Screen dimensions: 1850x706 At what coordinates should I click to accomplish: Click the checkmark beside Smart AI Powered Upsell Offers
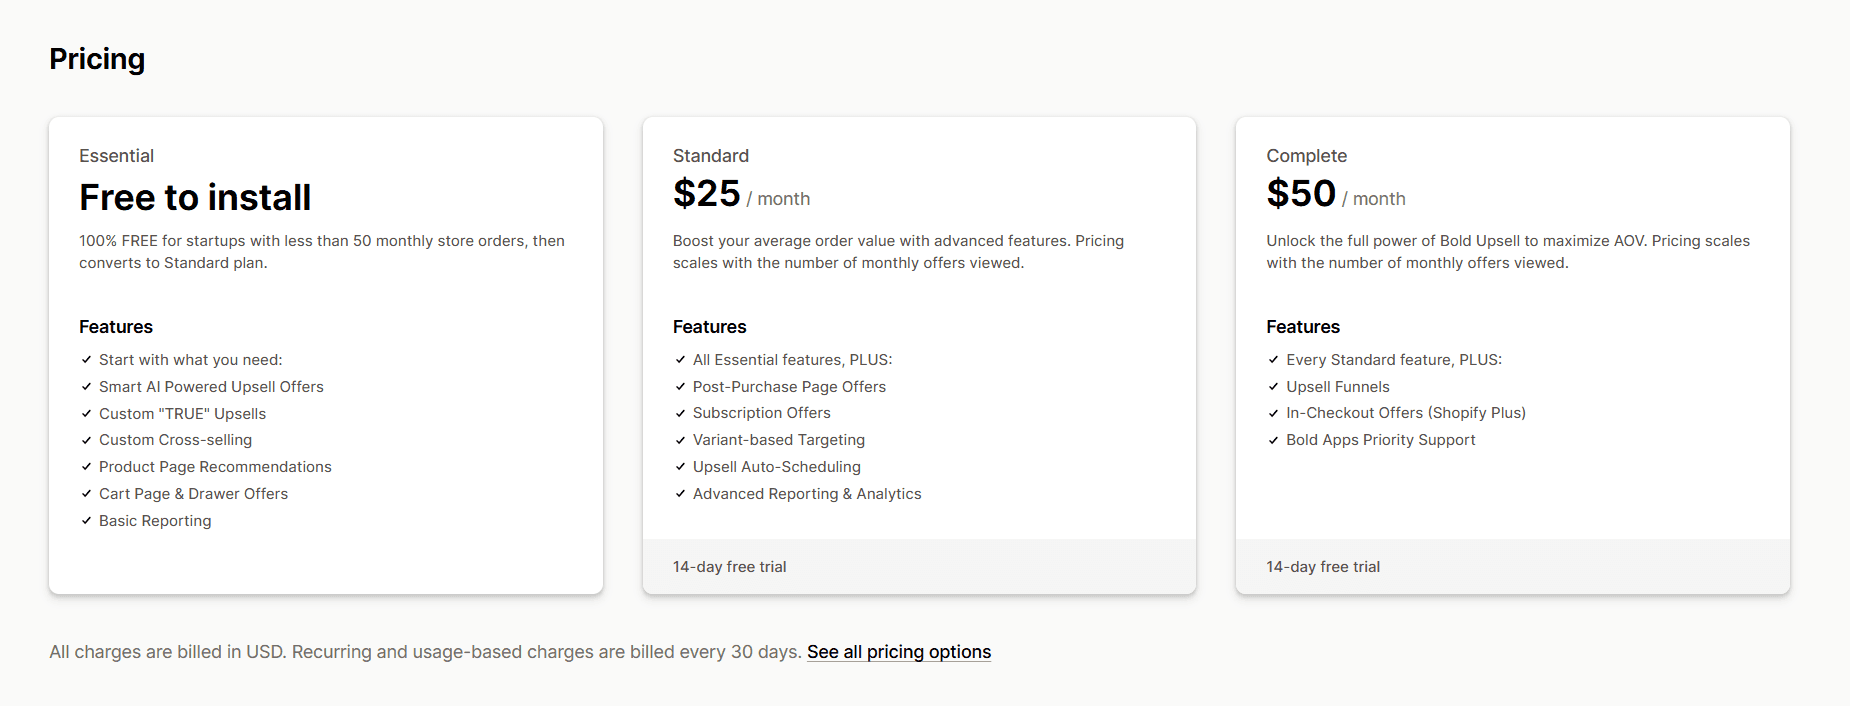pos(86,386)
